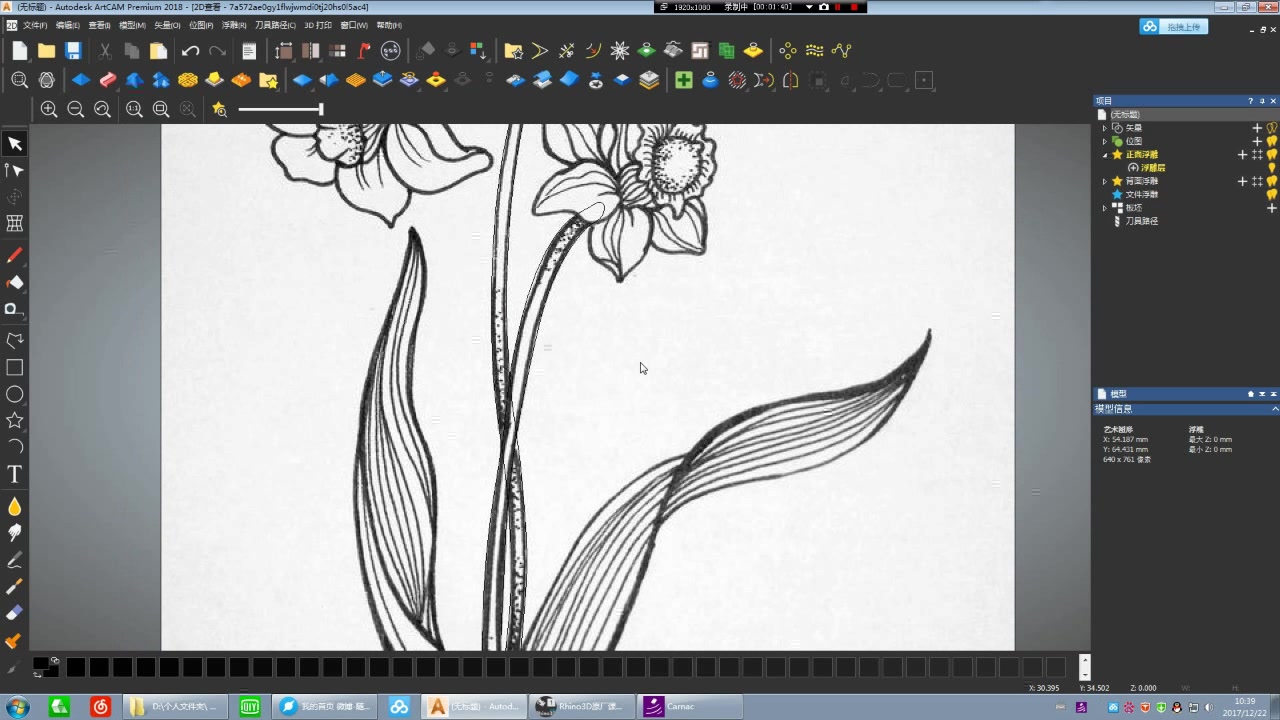The width and height of the screenshot is (1280, 720).
Task: Click the plus button next to 正面浮雕
Action: 1243,155
